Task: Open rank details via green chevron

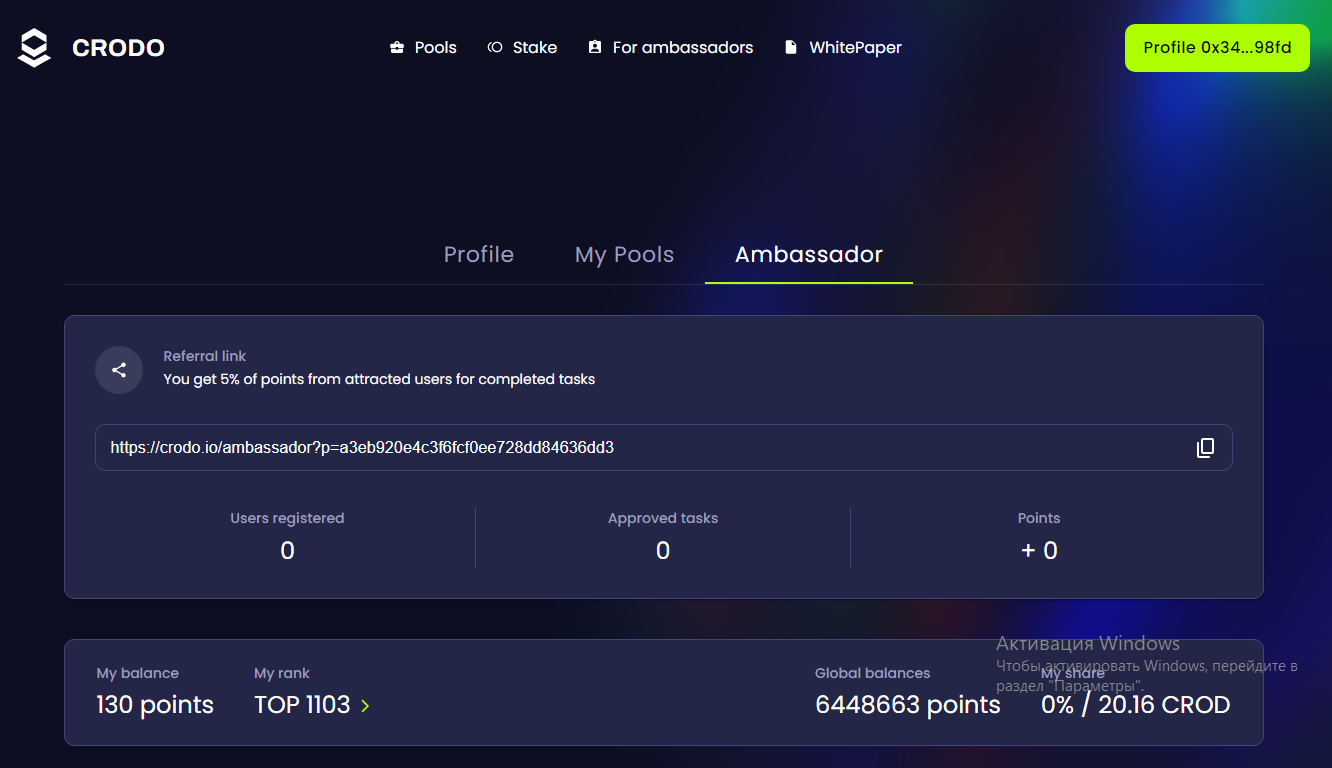Action: coord(365,706)
